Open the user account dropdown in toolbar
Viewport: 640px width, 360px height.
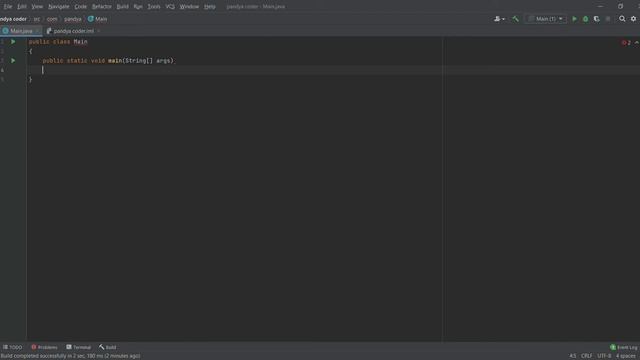499,19
